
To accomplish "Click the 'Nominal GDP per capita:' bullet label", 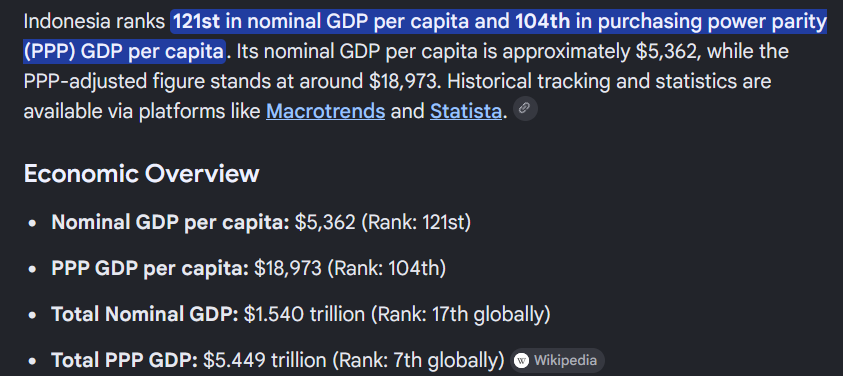I will point(170,223).
